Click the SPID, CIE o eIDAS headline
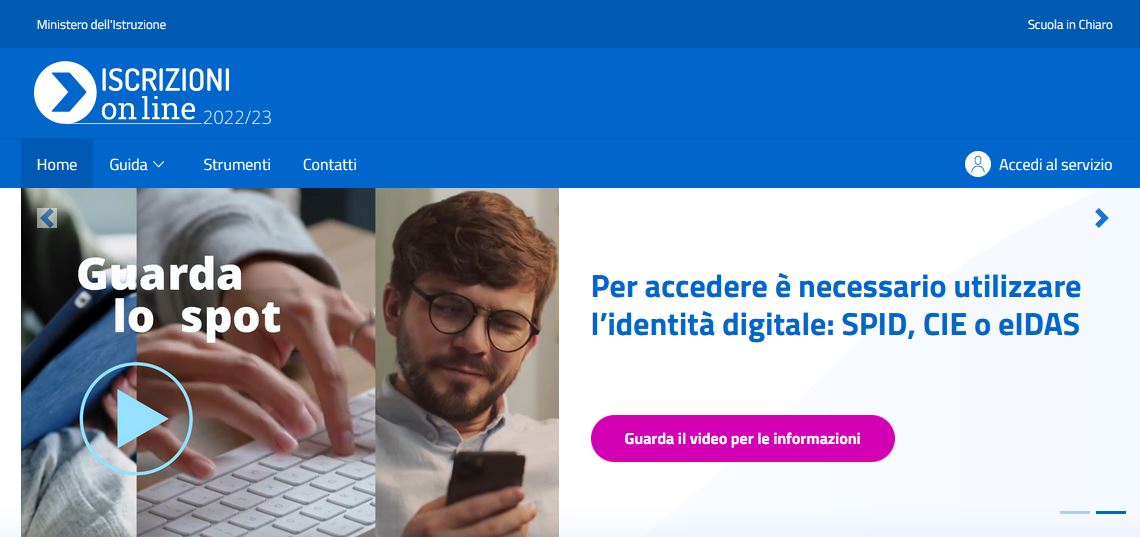The height and width of the screenshot is (537, 1140). [x=835, y=305]
